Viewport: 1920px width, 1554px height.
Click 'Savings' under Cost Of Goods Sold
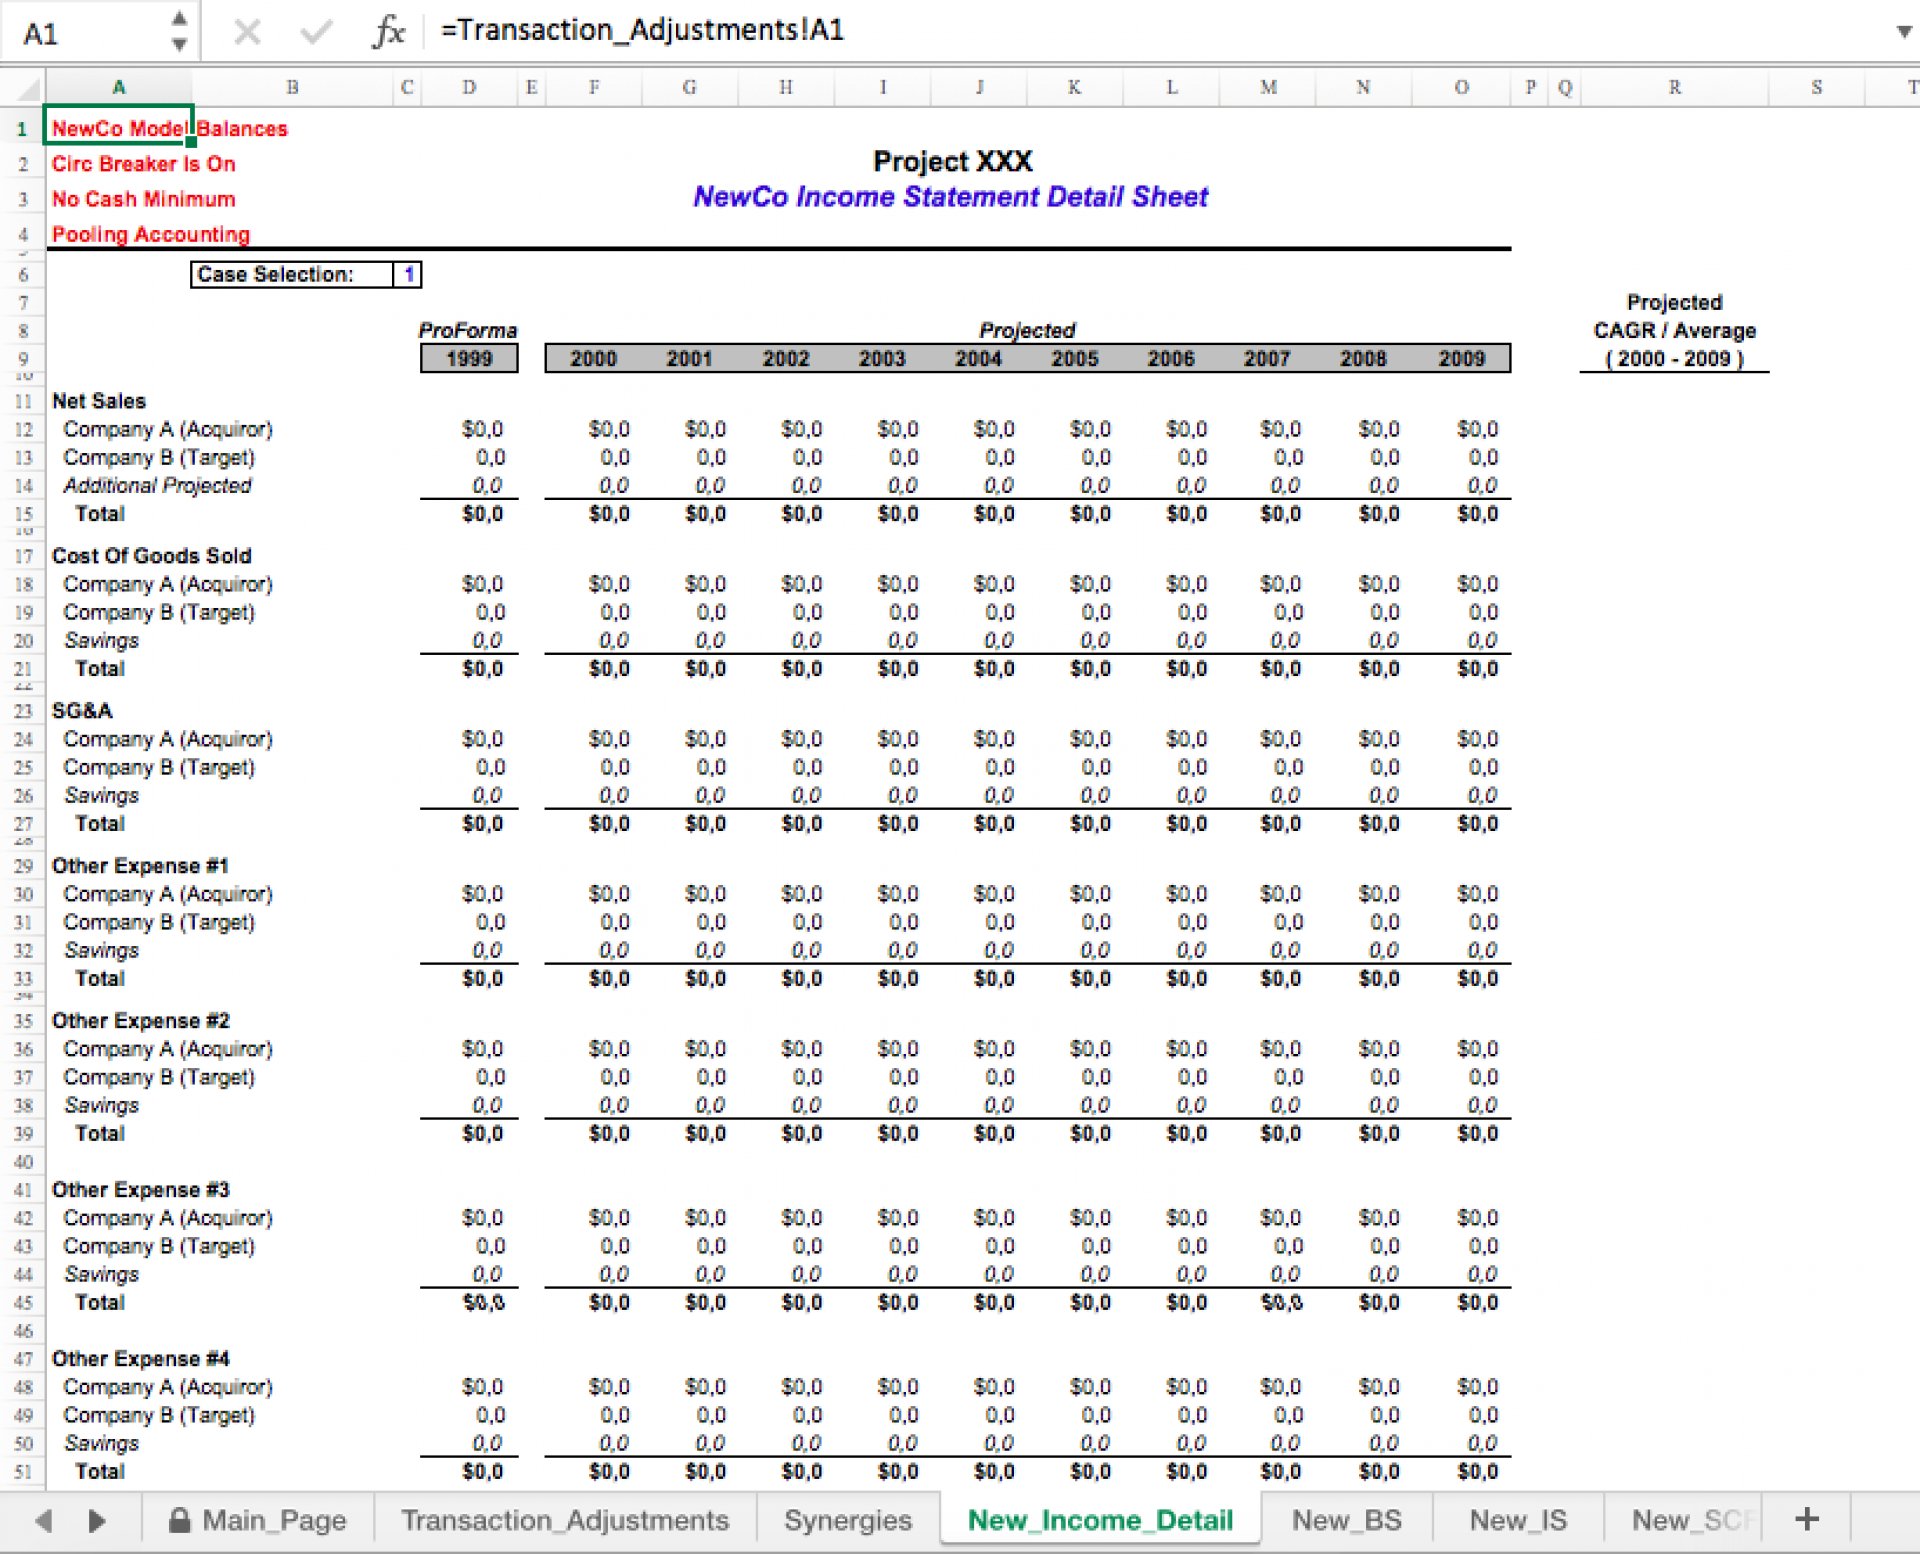pyautogui.click(x=101, y=641)
